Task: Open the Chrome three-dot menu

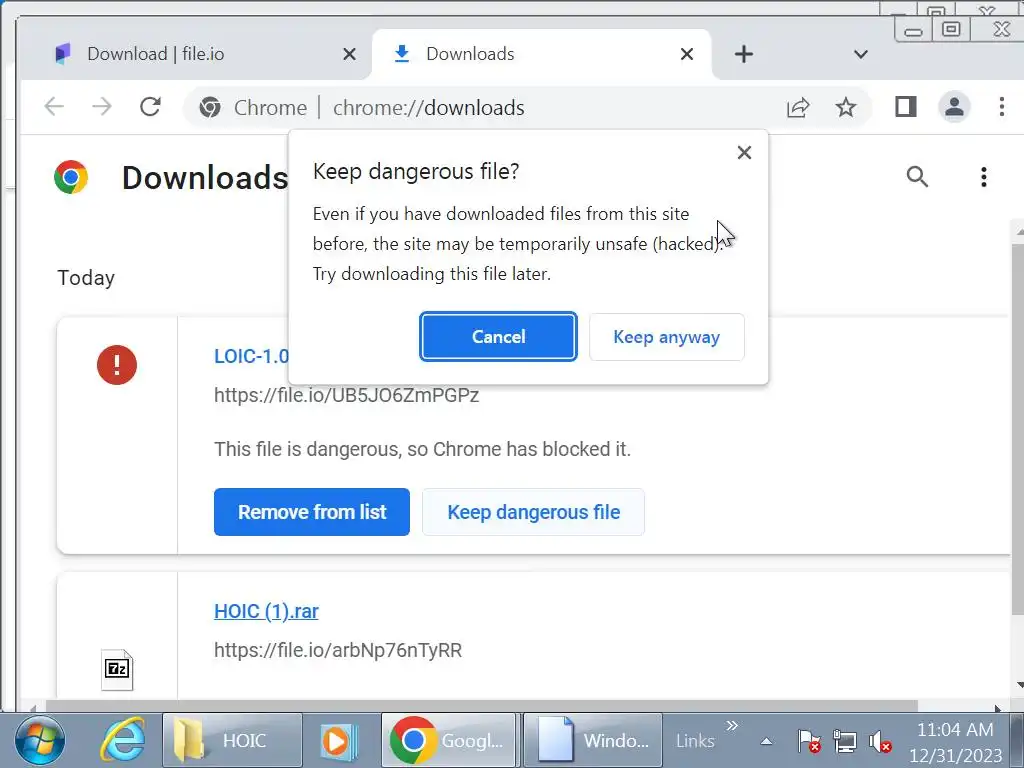Action: click(x=1002, y=106)
